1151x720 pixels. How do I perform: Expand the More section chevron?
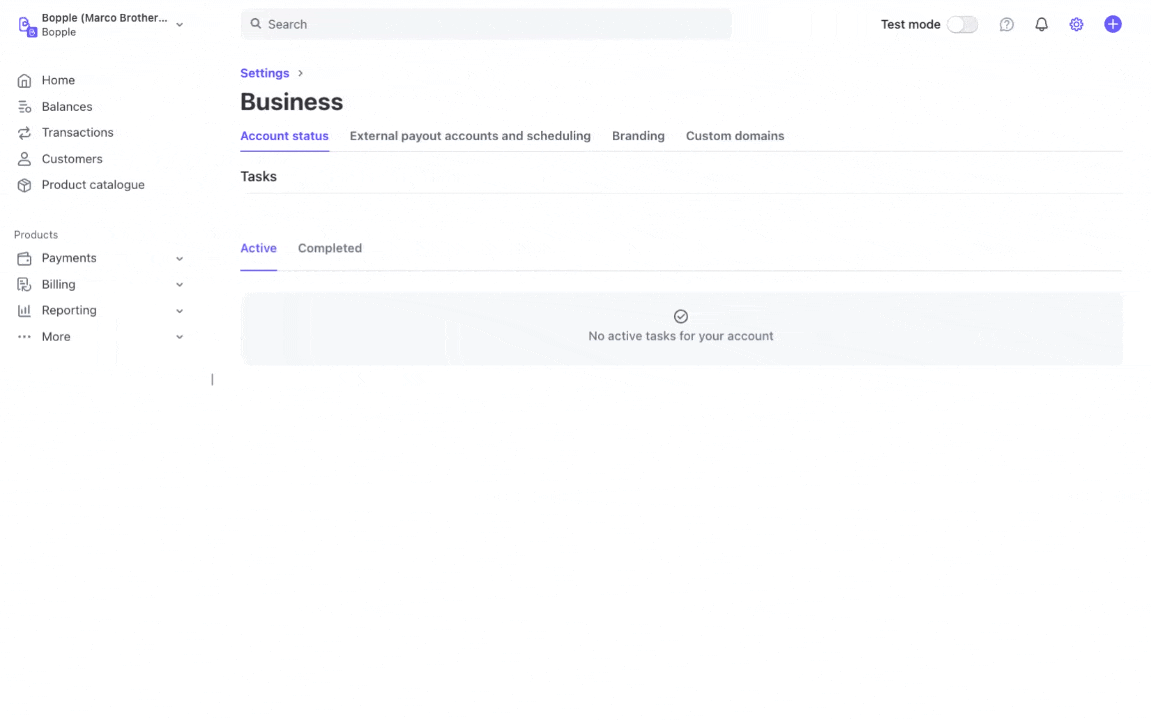coord(179,337)
